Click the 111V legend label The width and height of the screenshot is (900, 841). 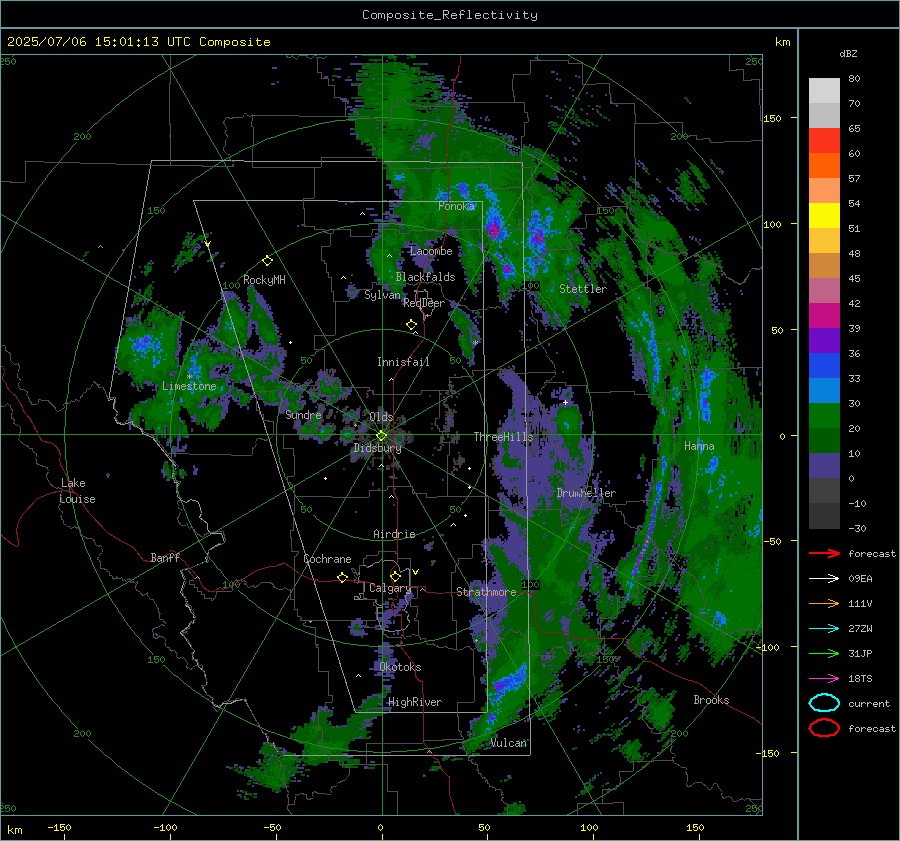[860, 603]
